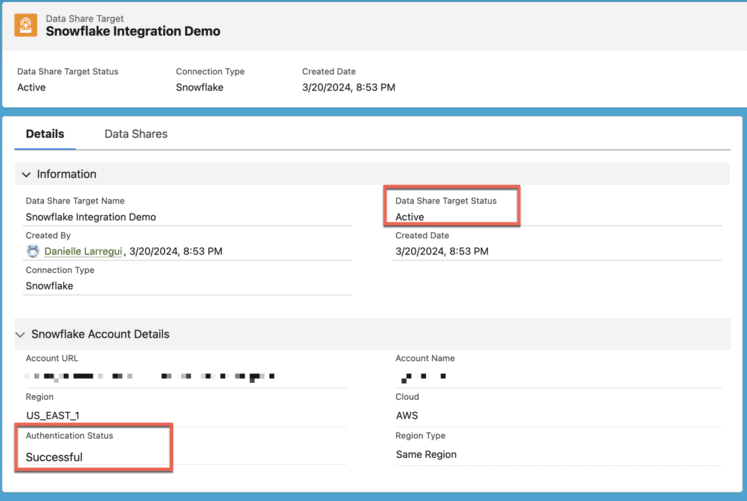Viewport: 747px width, 501px height.
Task: Click Danielle Larregui's user avatar icon
Action: (x=33, y=252)
